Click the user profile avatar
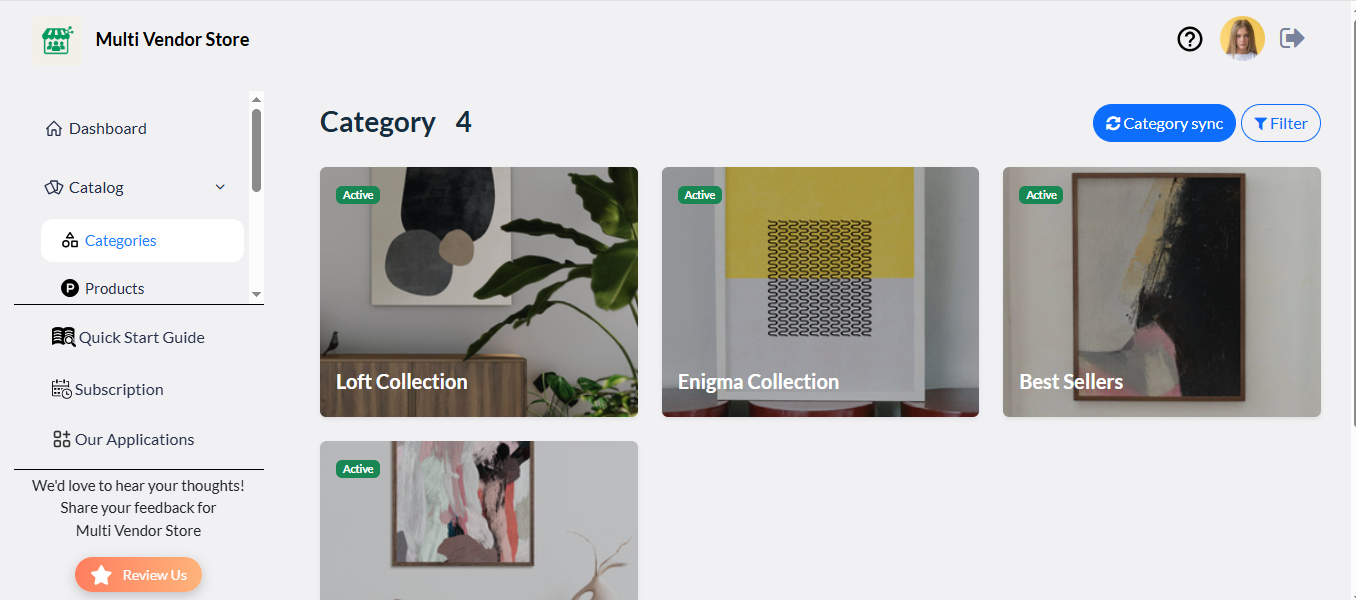This screenshot has width=1356, height=600. click(1242, 39)
